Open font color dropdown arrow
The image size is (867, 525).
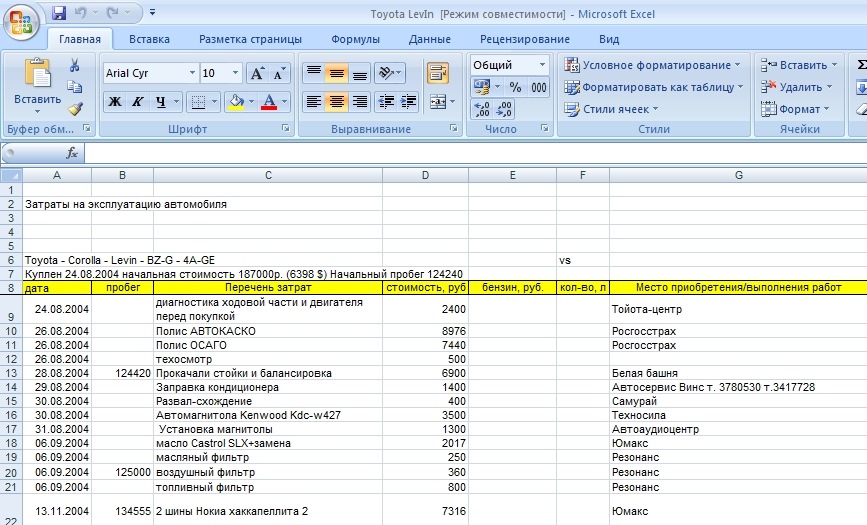pyautogui.click(x=285, y=102)
